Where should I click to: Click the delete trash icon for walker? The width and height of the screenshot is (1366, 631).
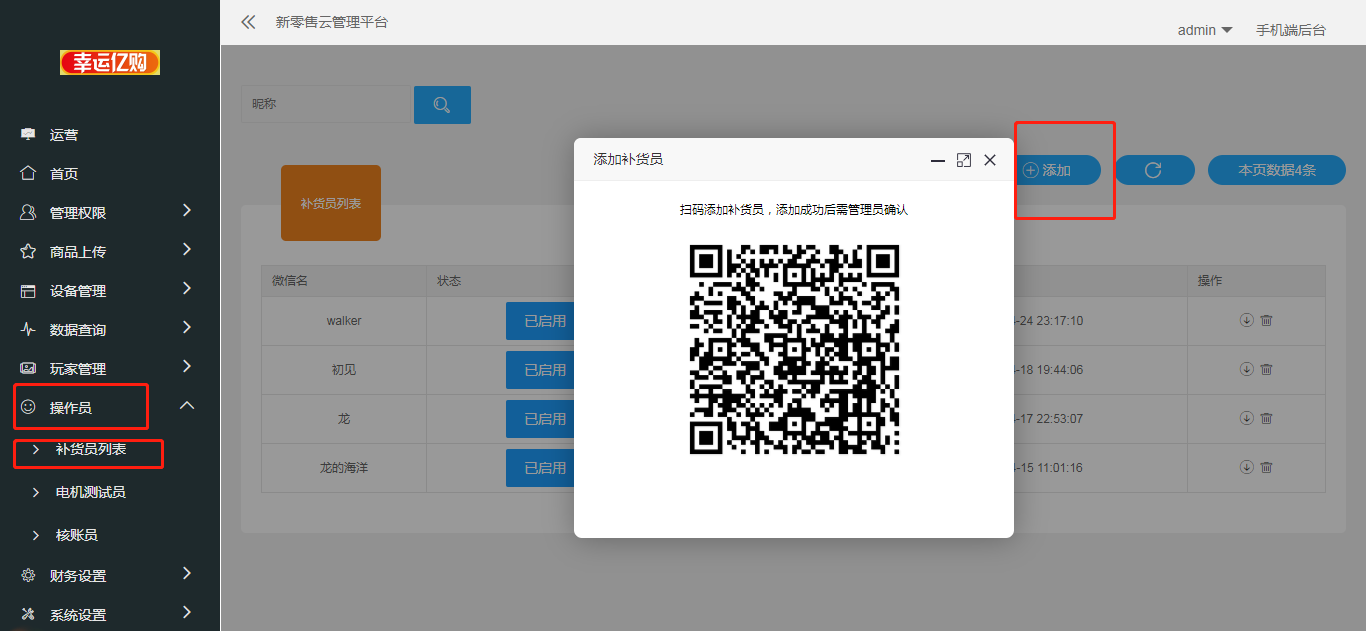[1266, 321]
